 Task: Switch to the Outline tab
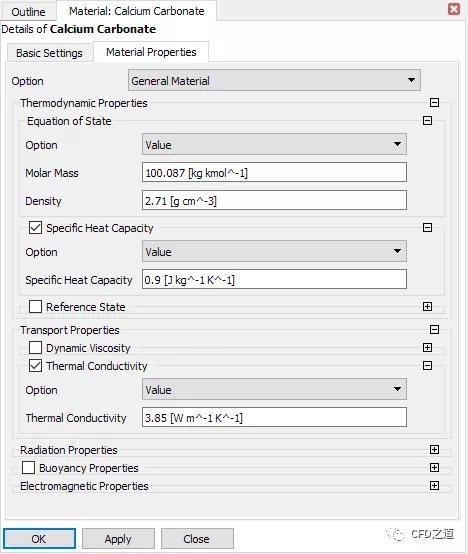tap(28, 12)
